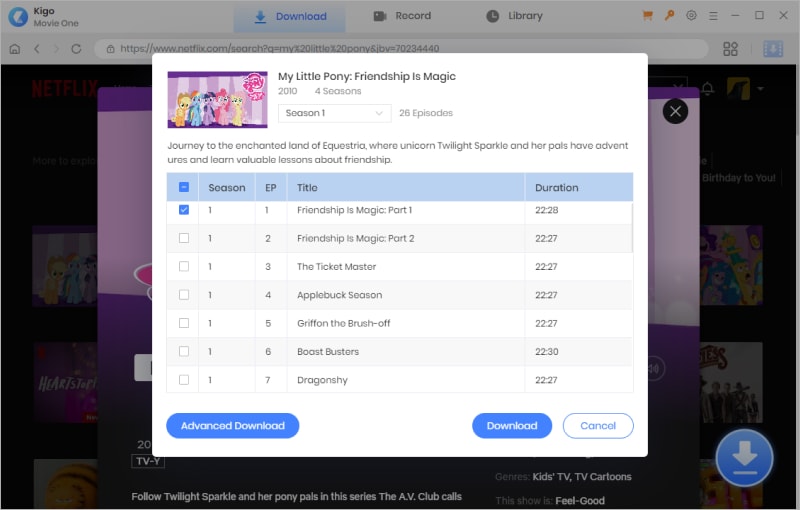Check Griffon the Brush-off episode
Image resolution: width=800 pixels, height=510 pixels.
tap(184, 323)
